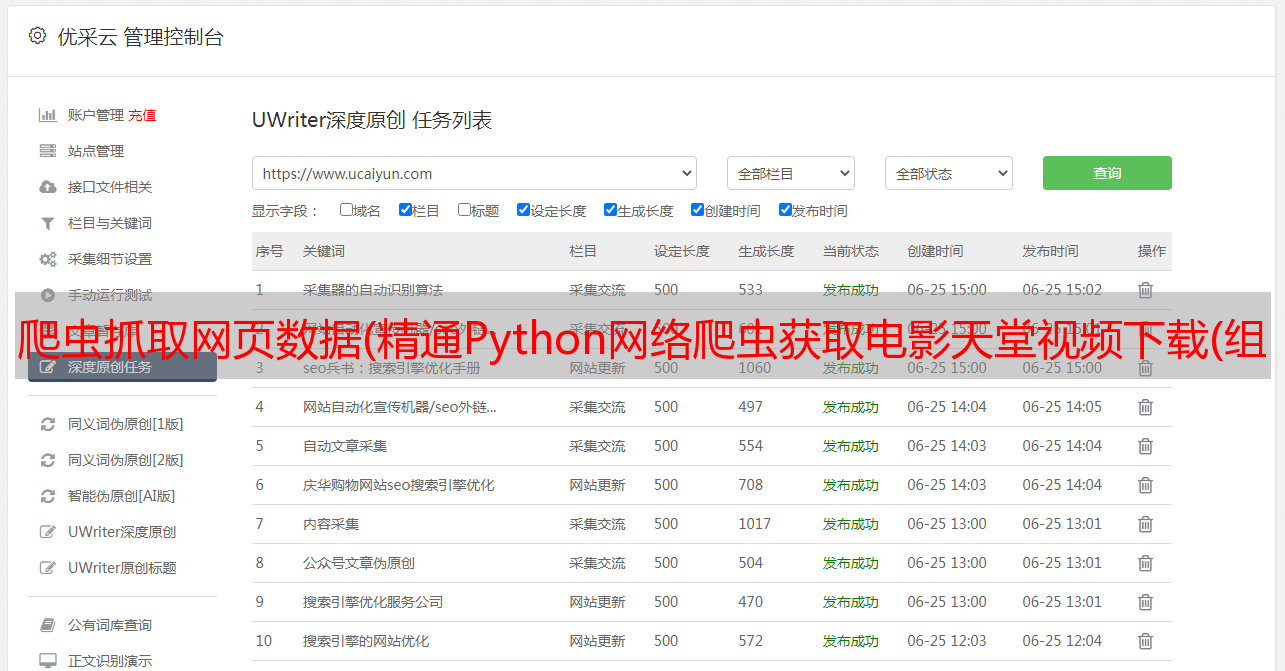
Task: Click the cloud upload icon for 接口文件相关
Action: pos(47,187)
